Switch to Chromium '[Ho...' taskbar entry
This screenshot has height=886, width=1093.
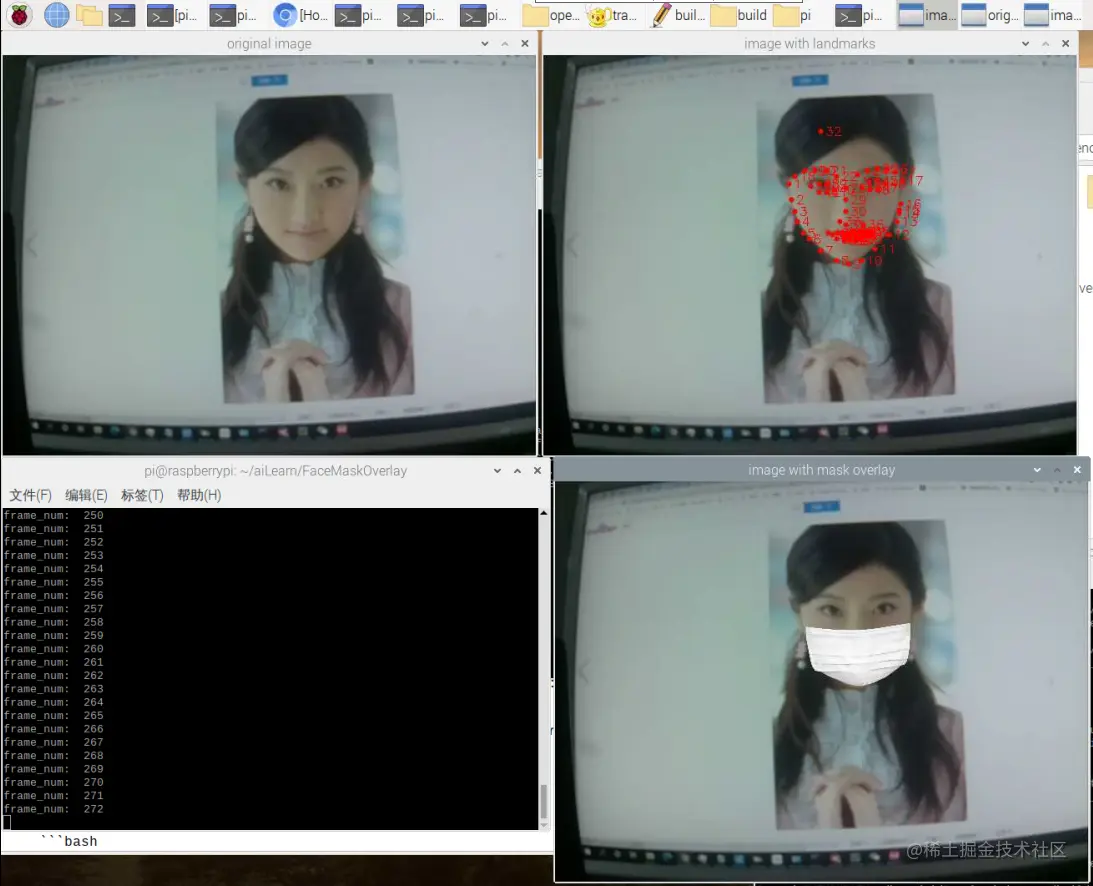(300, 15)
